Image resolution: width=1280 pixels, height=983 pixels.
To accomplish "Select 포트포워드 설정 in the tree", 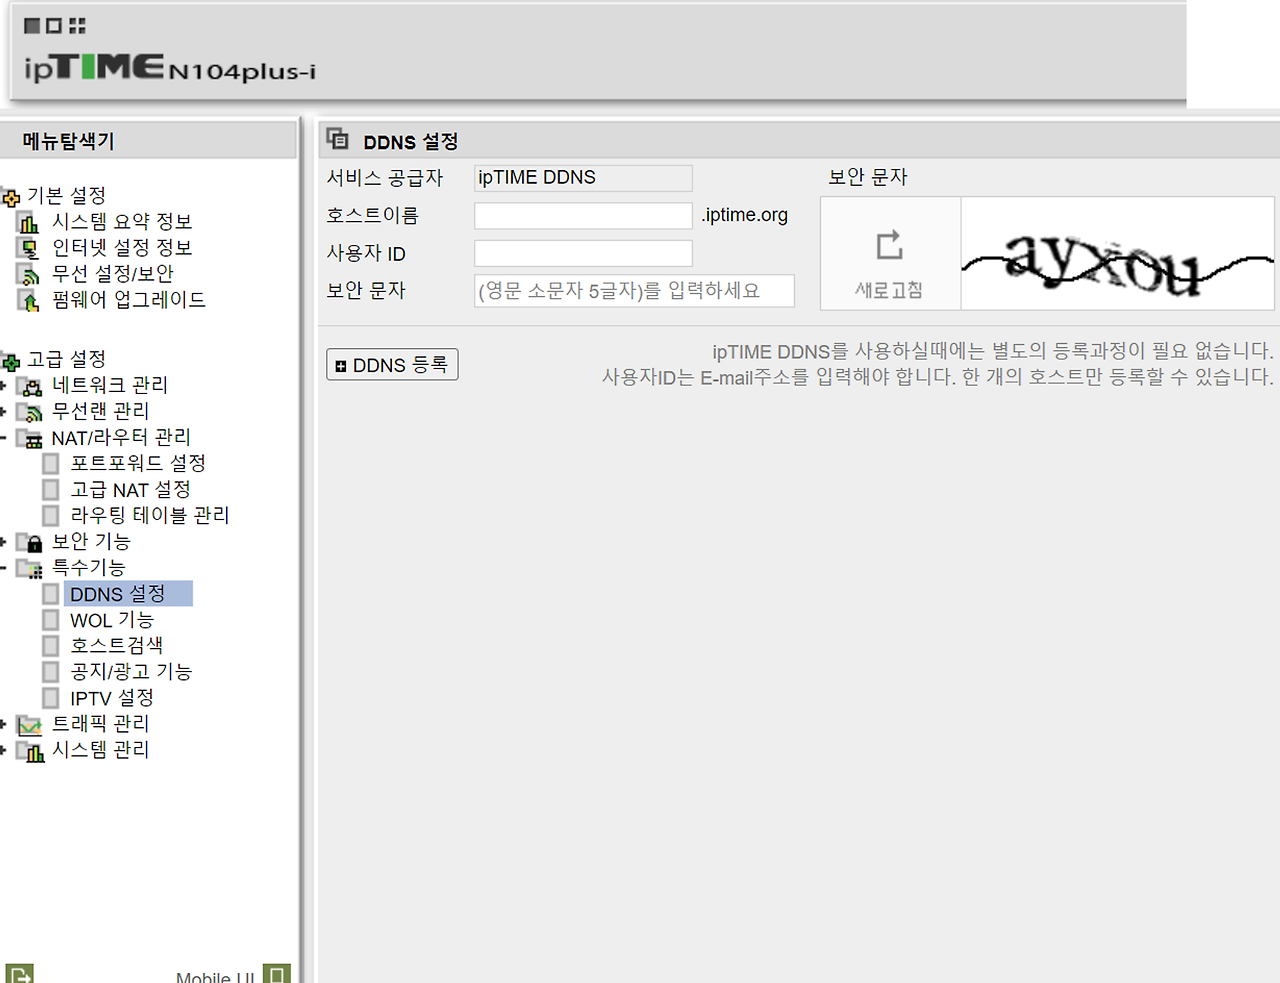I will [x=138, y=463].
